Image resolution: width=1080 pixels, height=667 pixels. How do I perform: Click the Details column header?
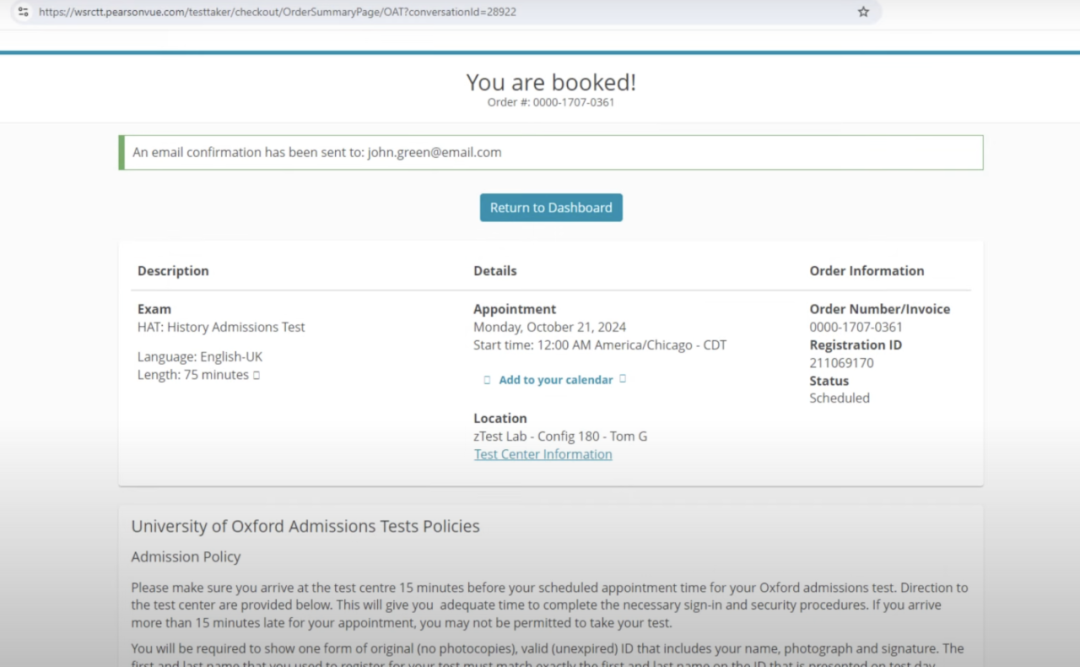(x=495, y=271)
